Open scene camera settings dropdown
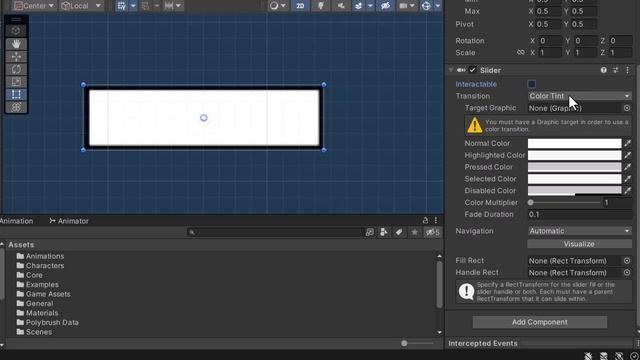 pyautogui.click(x=407, y=6)
